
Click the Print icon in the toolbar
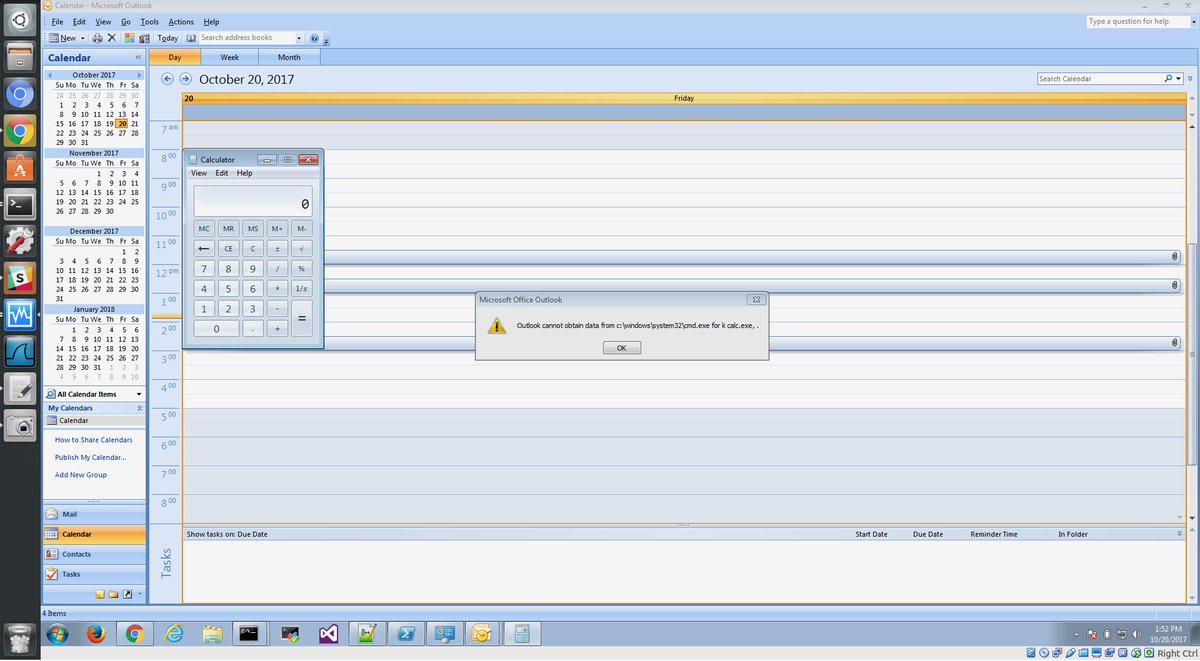point(97,38)
